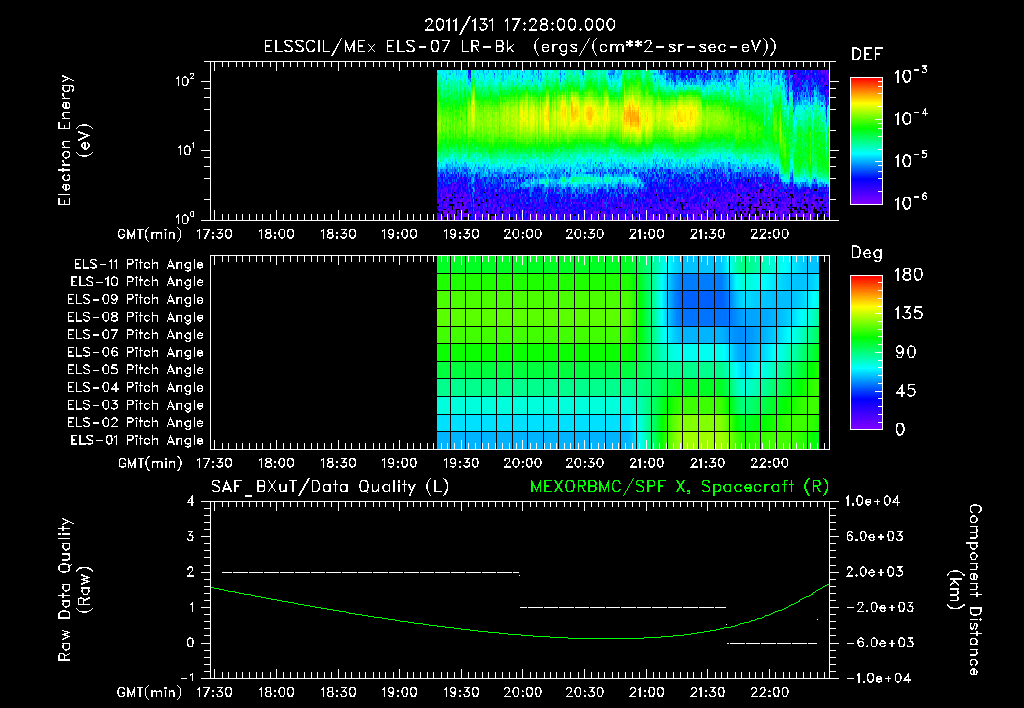This screenshot has height=708, width=1024.
Task: Click the DEF color bar gradient
Action: (866, 140)
